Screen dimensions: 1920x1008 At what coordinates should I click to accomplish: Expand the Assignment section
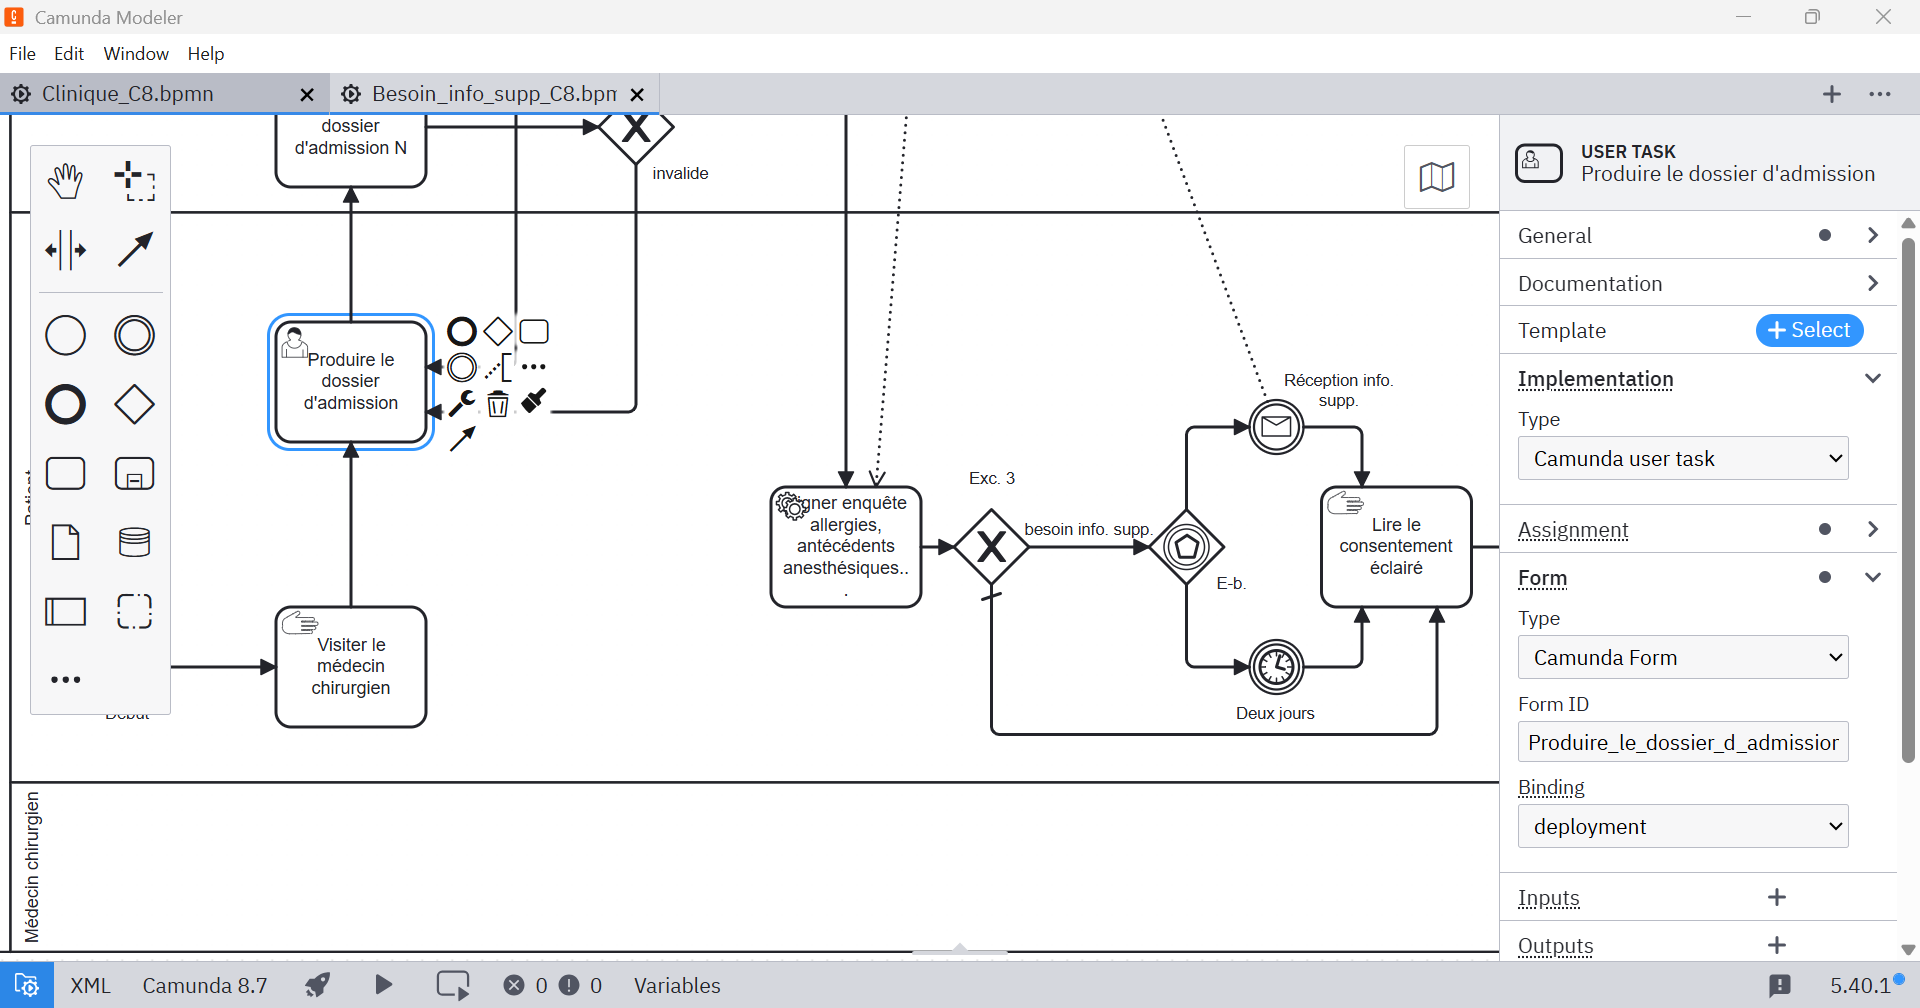1698,529
